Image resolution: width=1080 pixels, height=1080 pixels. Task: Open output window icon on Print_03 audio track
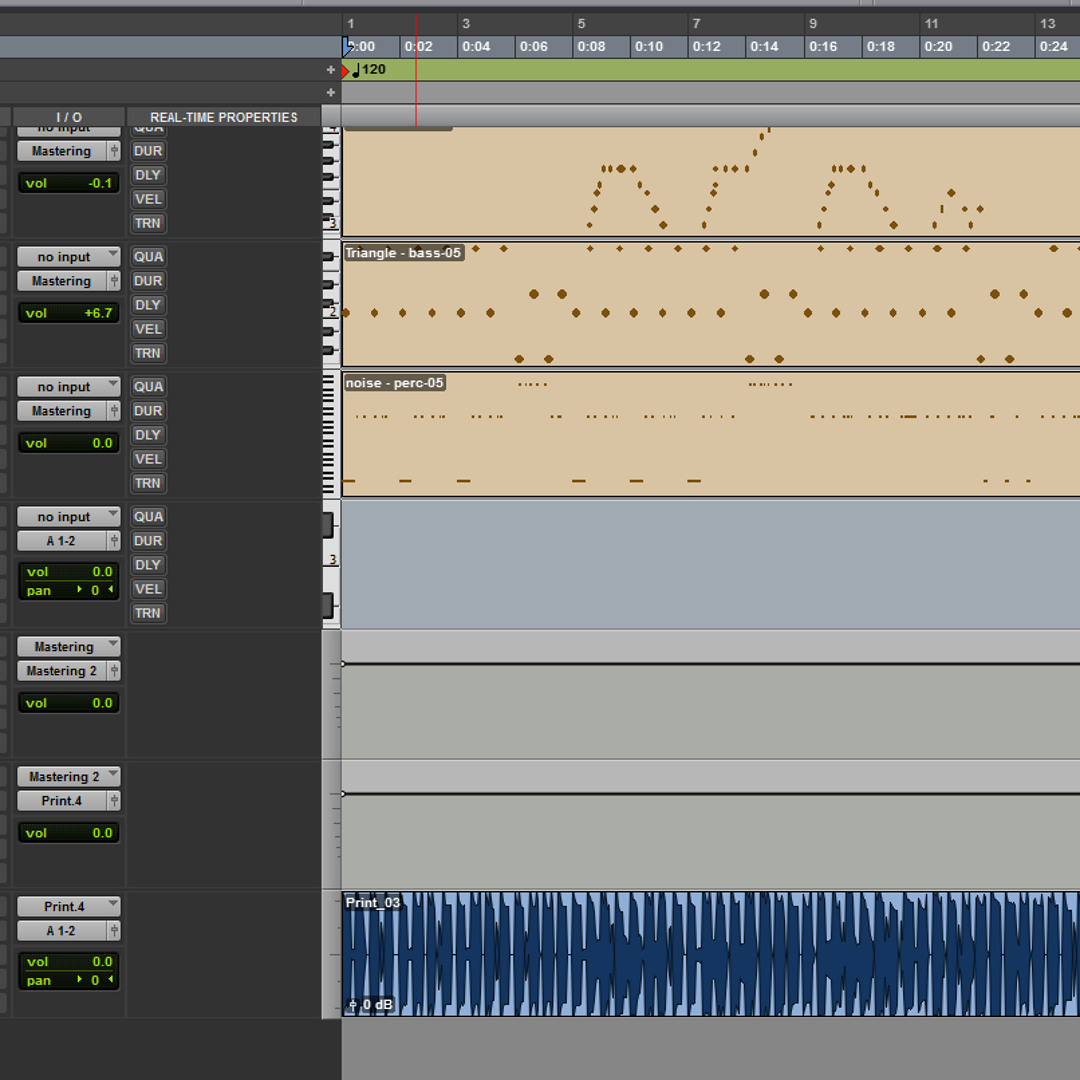tap(114, 931)
